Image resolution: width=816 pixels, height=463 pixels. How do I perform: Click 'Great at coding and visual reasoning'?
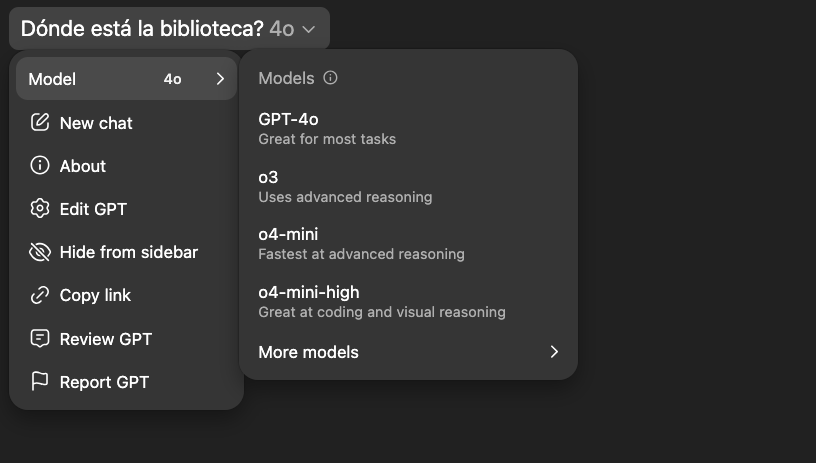pyautogui.click(x=382, y=312)
